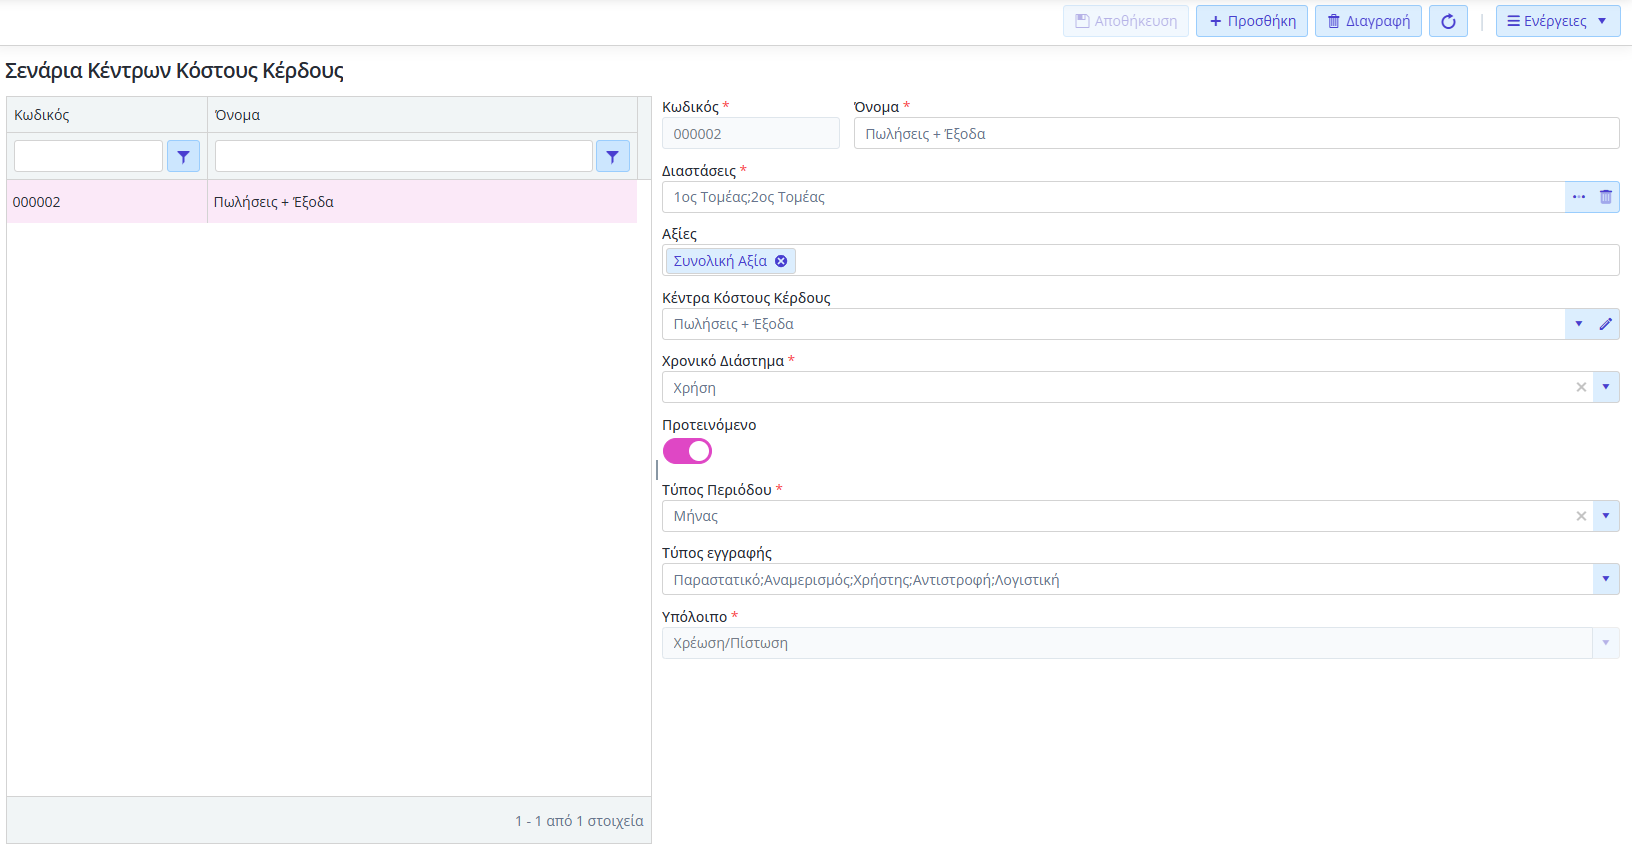Clear the Χρονικό Διάστημα value Χρήση
The image size is (1632, 854).
(1581, 387)
